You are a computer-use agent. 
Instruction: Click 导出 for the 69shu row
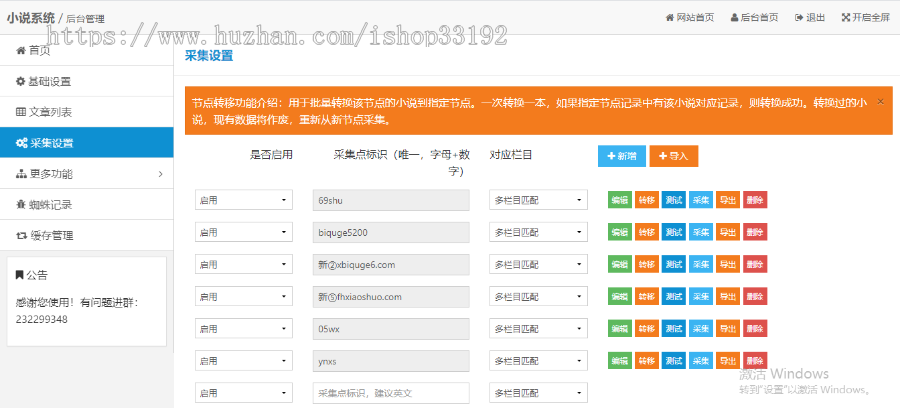(728, 200)
